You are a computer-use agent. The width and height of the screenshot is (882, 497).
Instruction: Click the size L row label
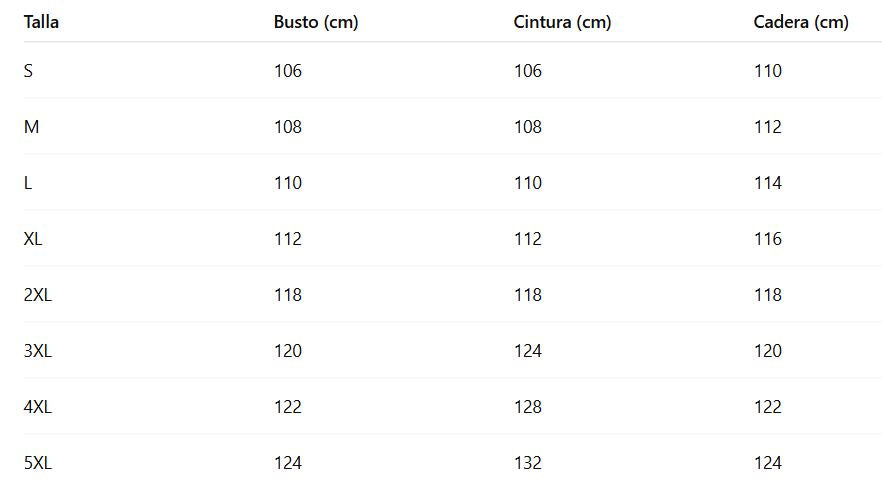click(x=28, y=183)
